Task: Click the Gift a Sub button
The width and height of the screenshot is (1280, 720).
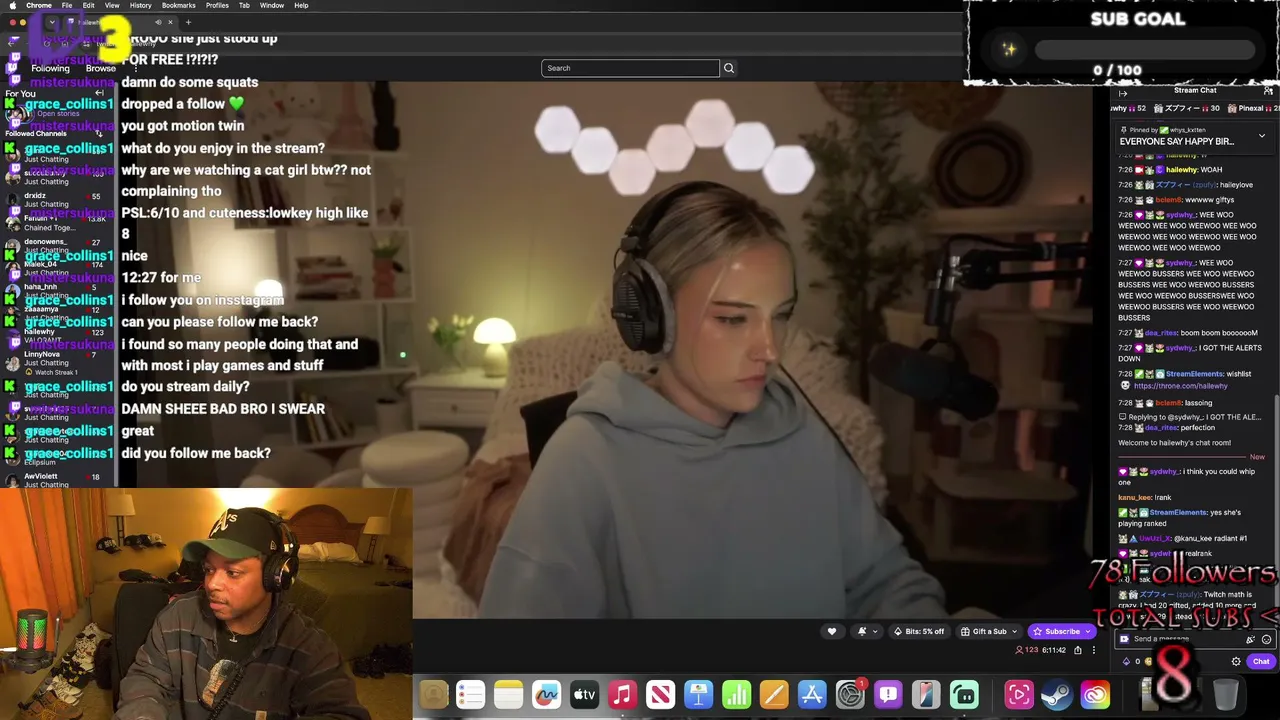Action: coord(987,632)
